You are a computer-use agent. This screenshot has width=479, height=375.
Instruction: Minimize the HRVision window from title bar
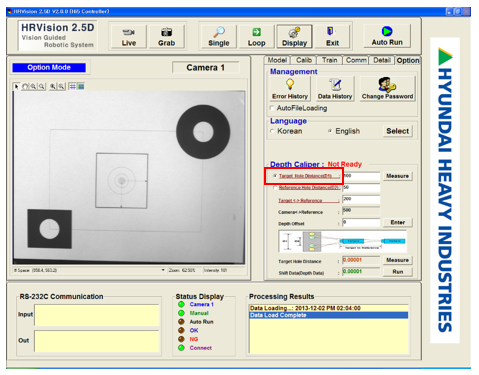449,12
